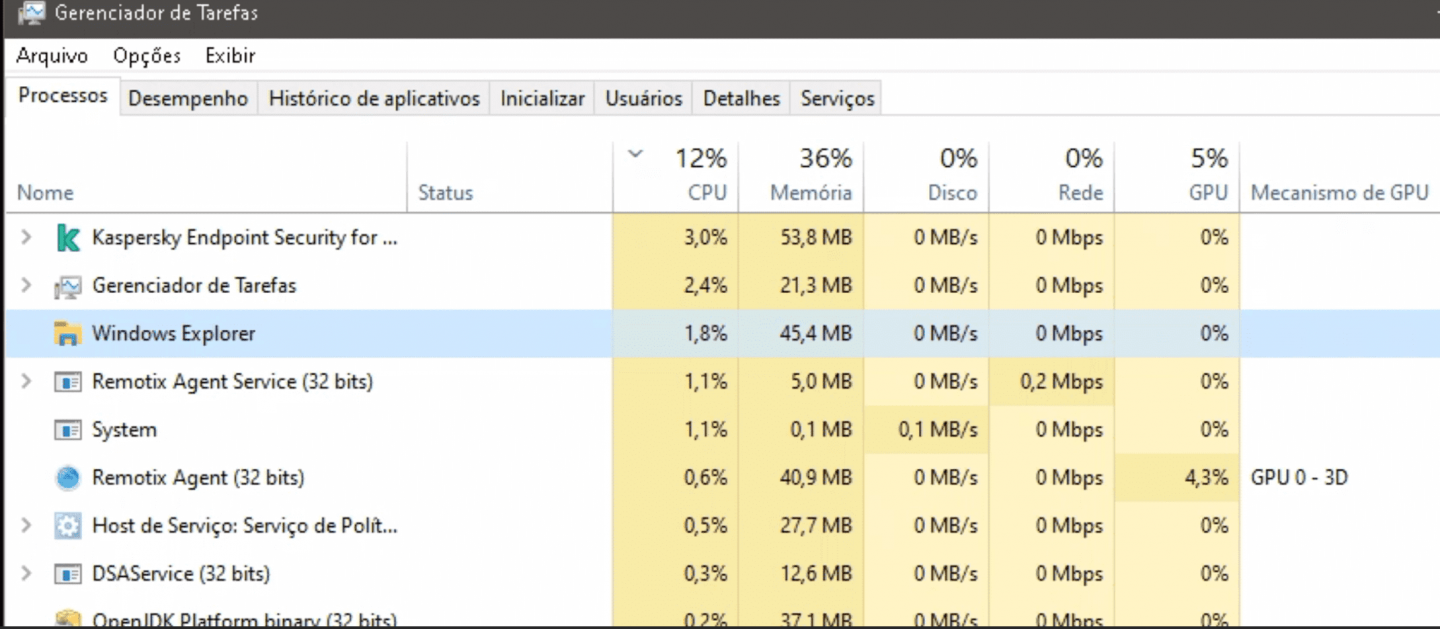Switch to the Desempenho tab
This screenshot has width=1440, height=629.
(188, 99)
